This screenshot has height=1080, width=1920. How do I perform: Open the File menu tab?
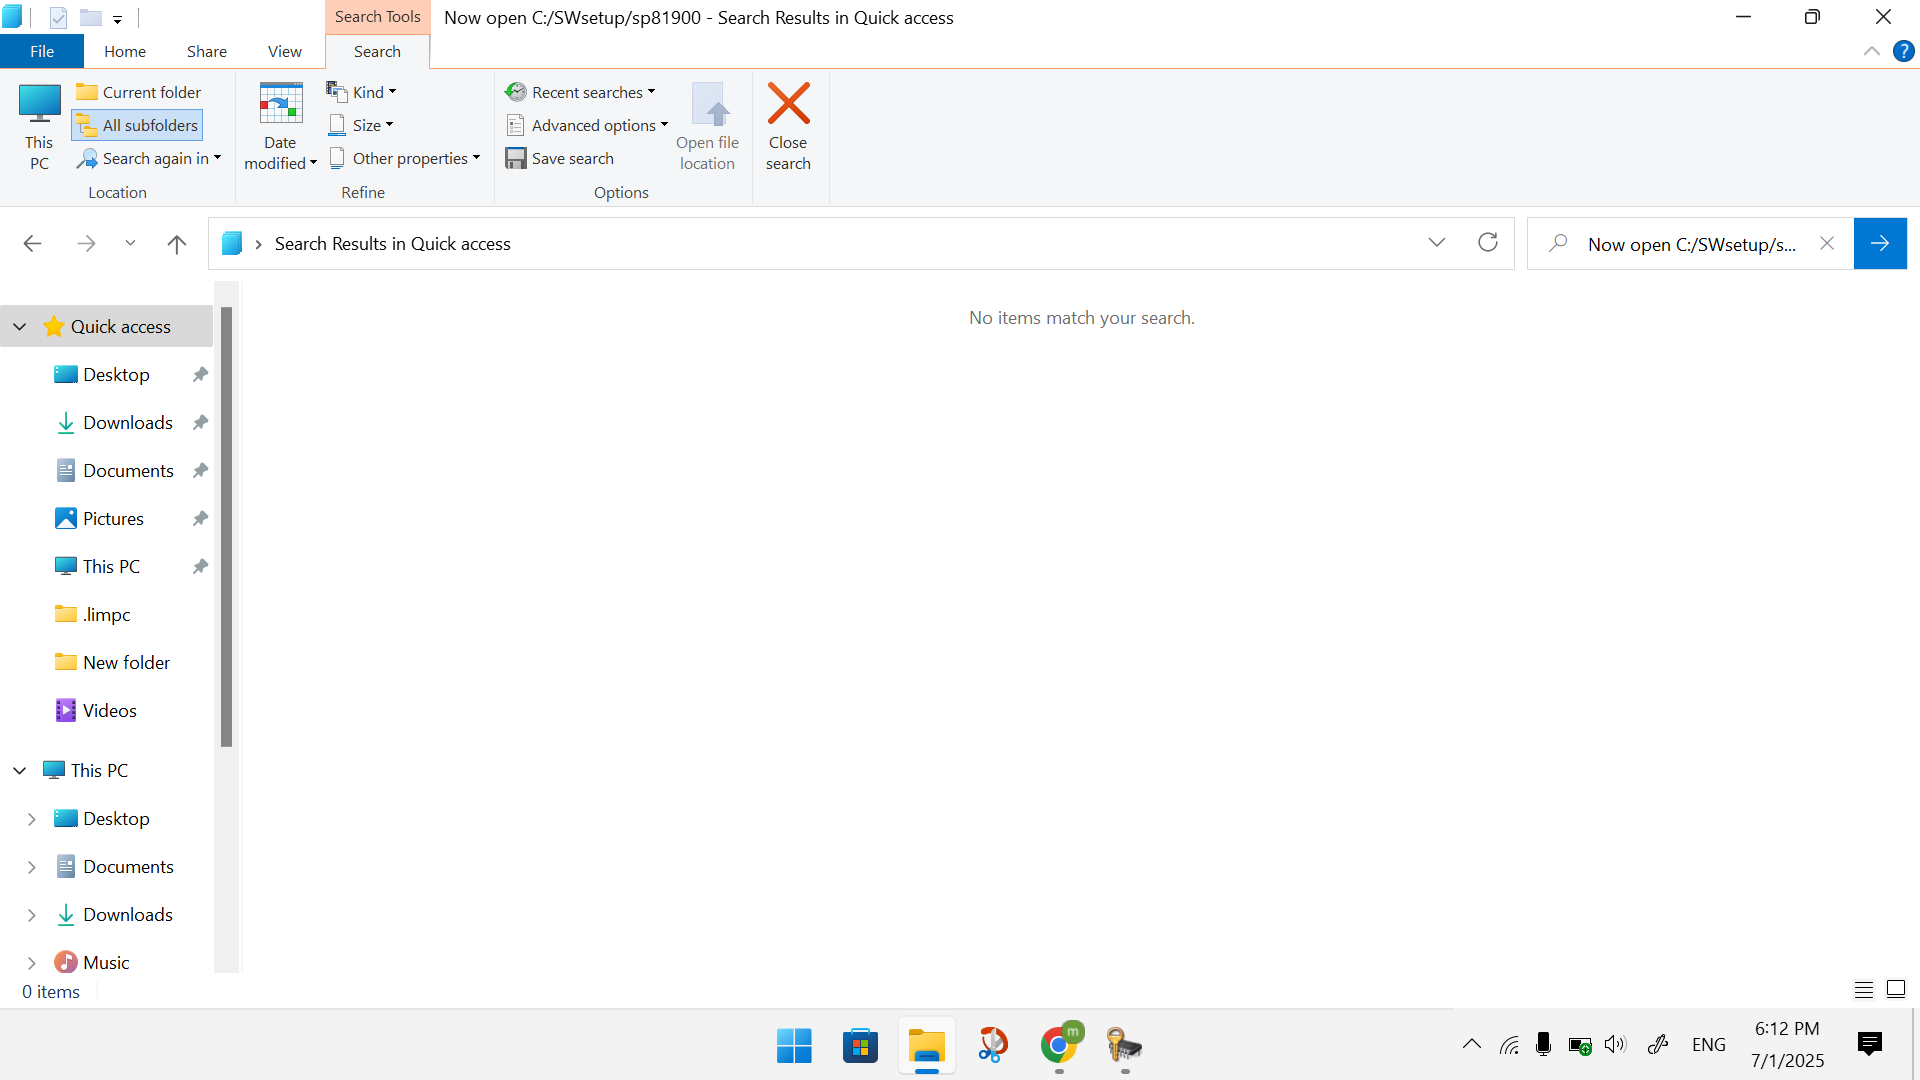click(x=42, y=51)
